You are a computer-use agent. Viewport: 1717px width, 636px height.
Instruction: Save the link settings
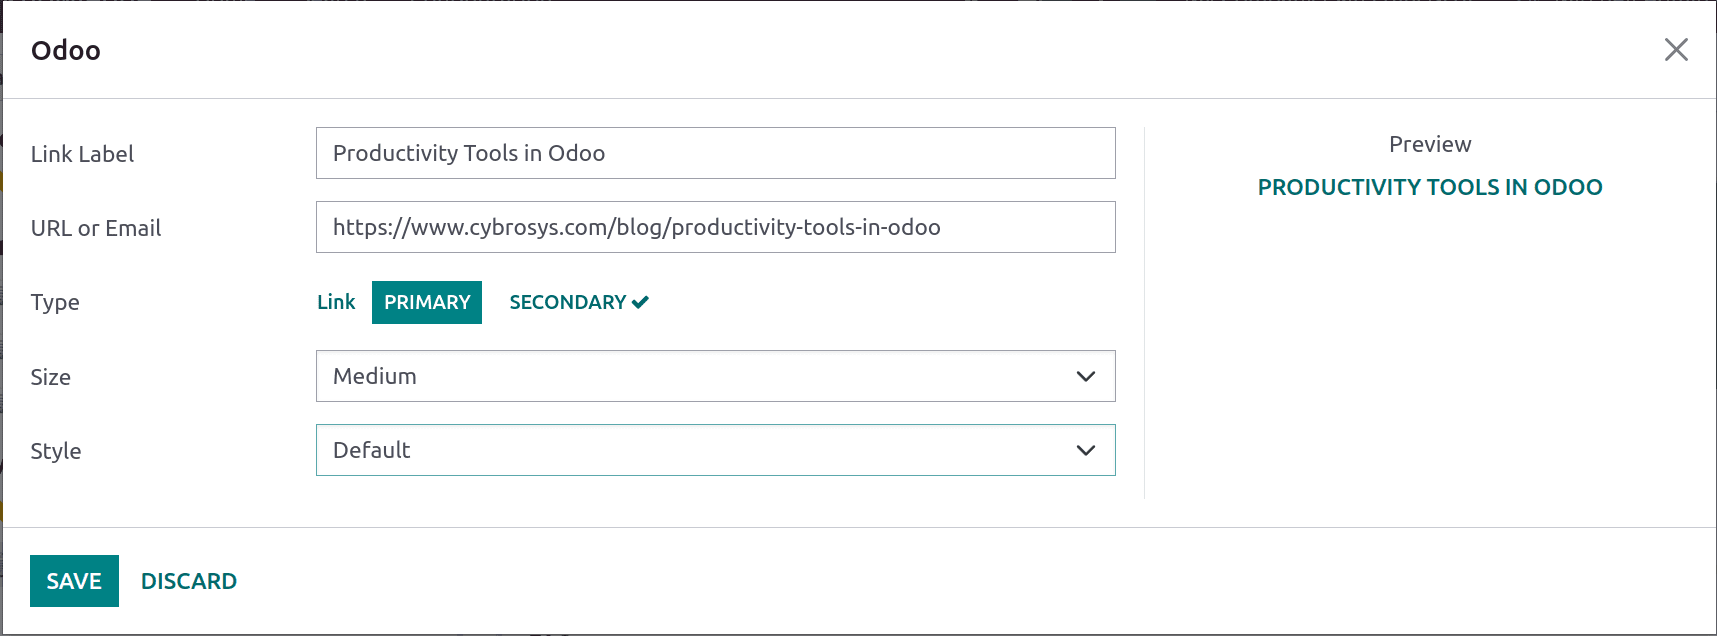click(x=74, y=581)
